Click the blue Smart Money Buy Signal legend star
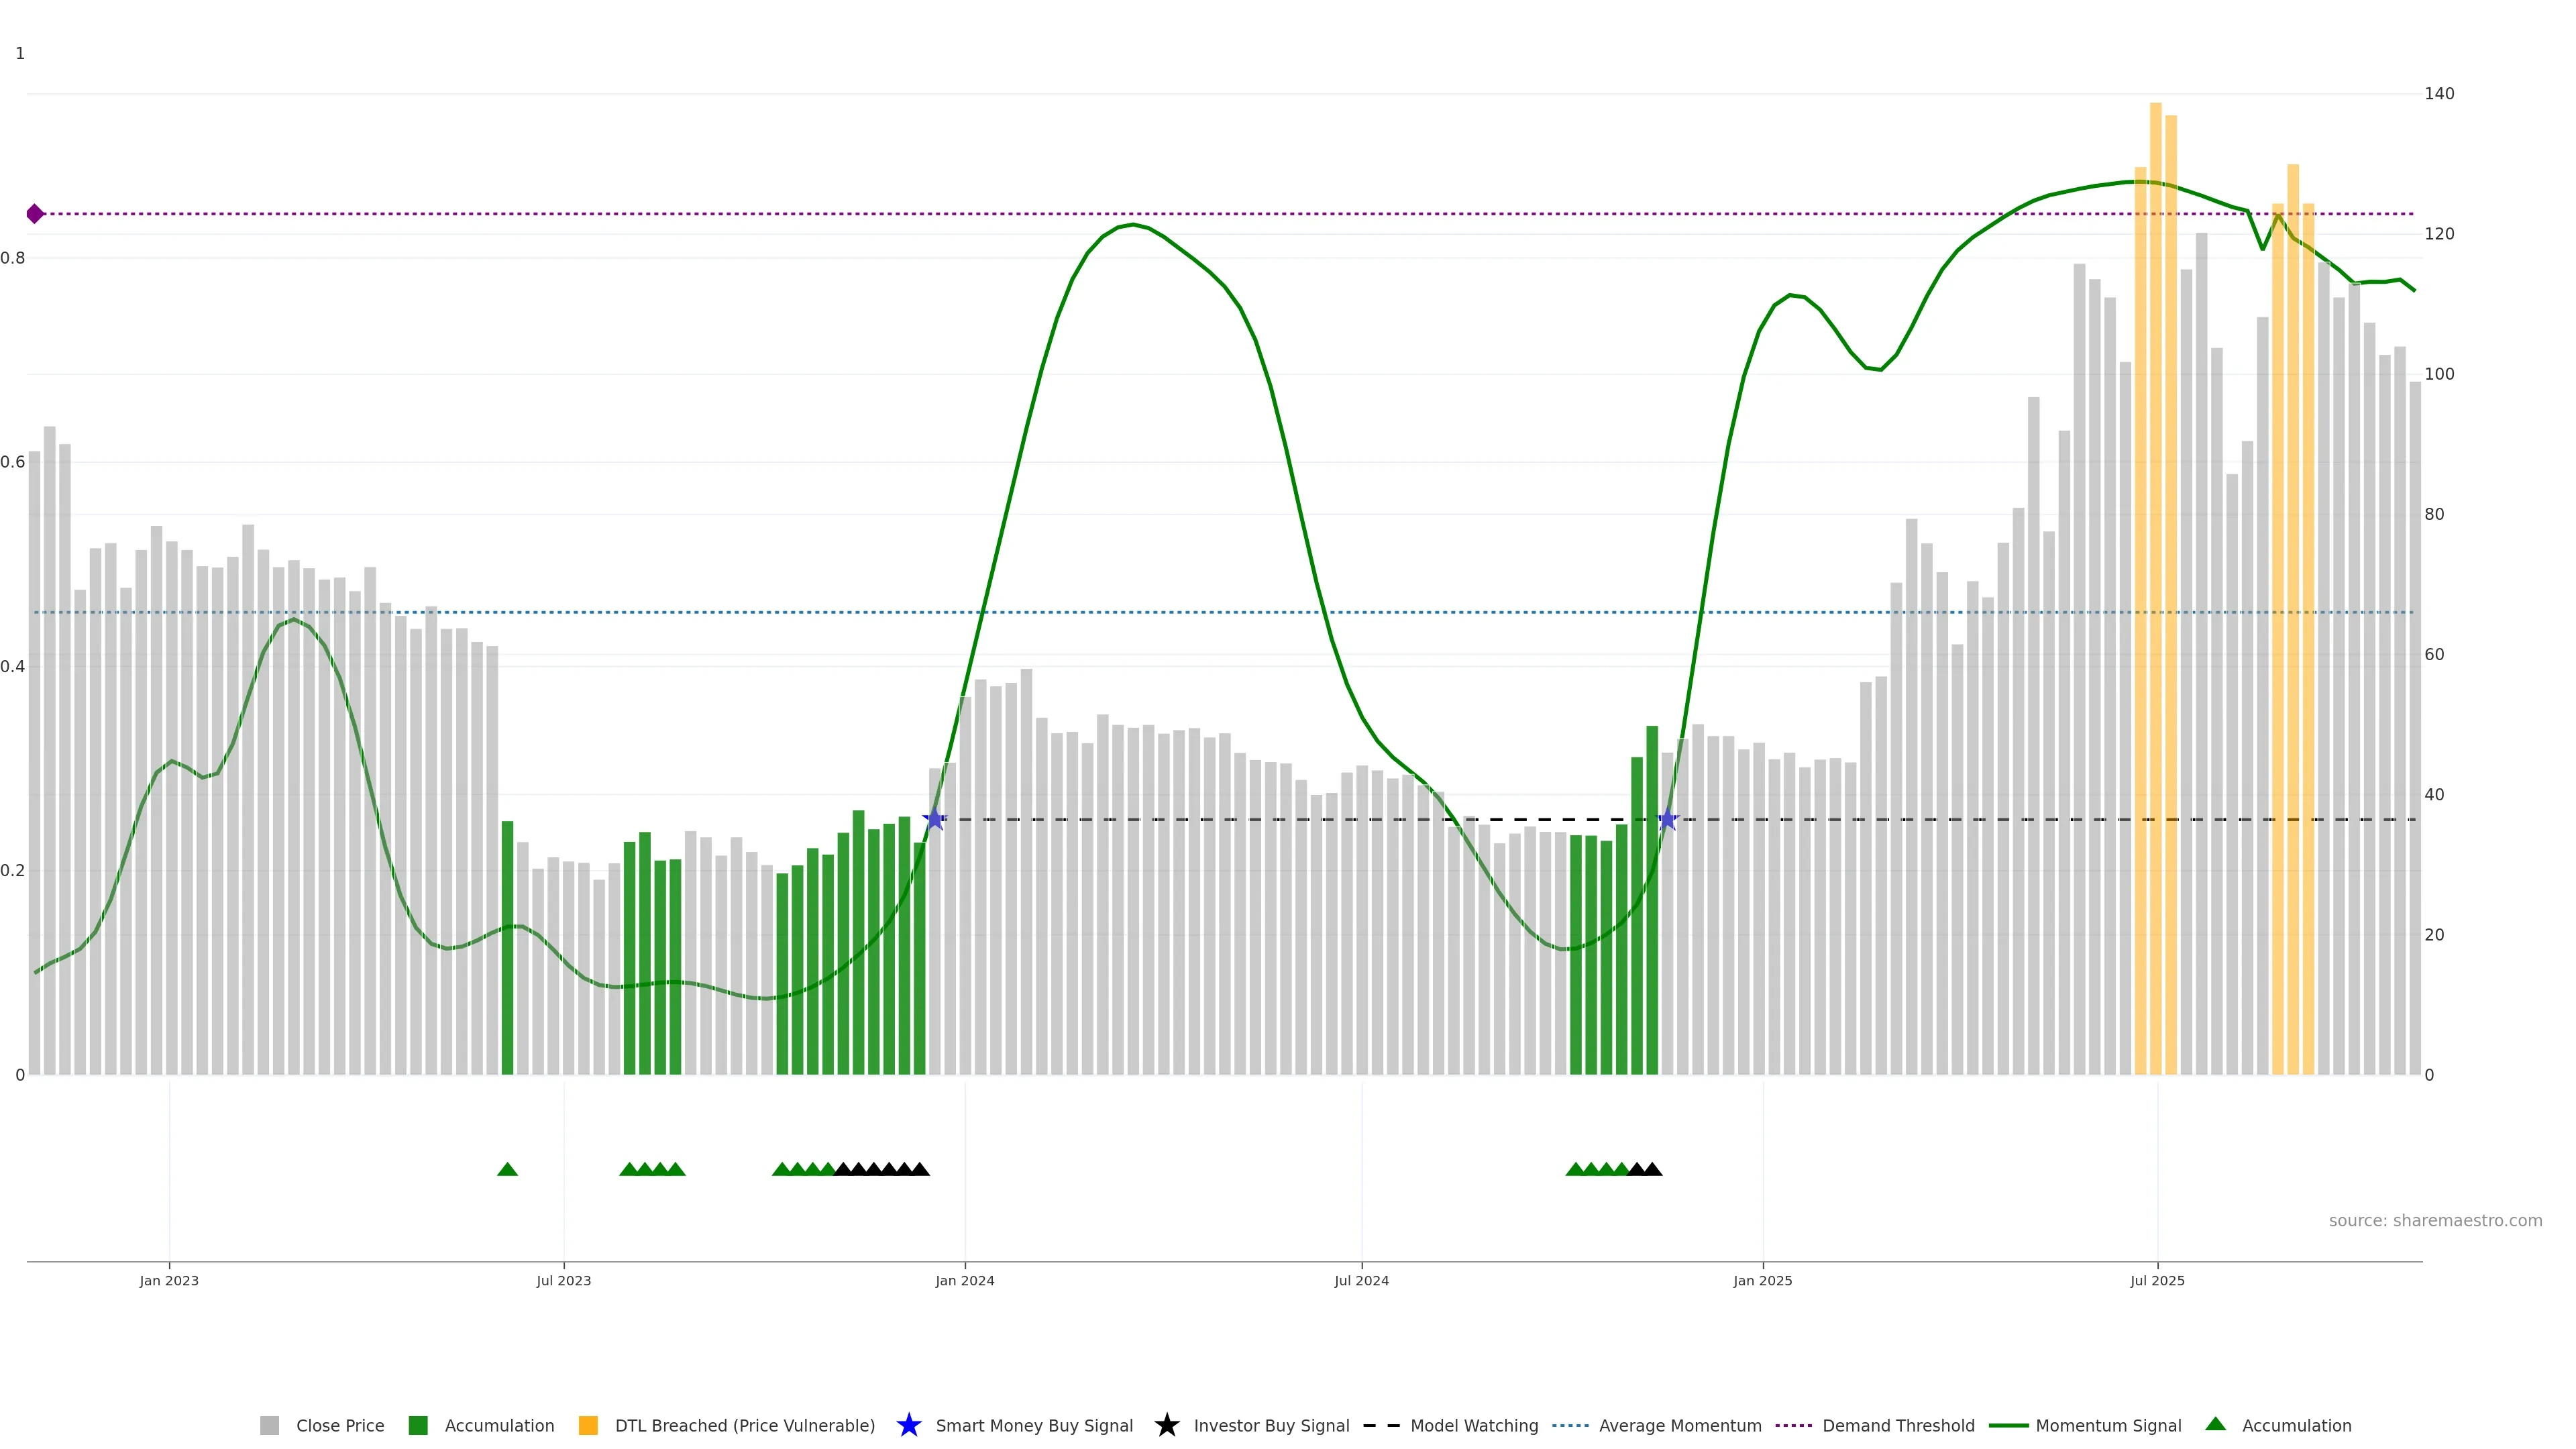2576x1449 pixels. click(x=908, y=1425)
